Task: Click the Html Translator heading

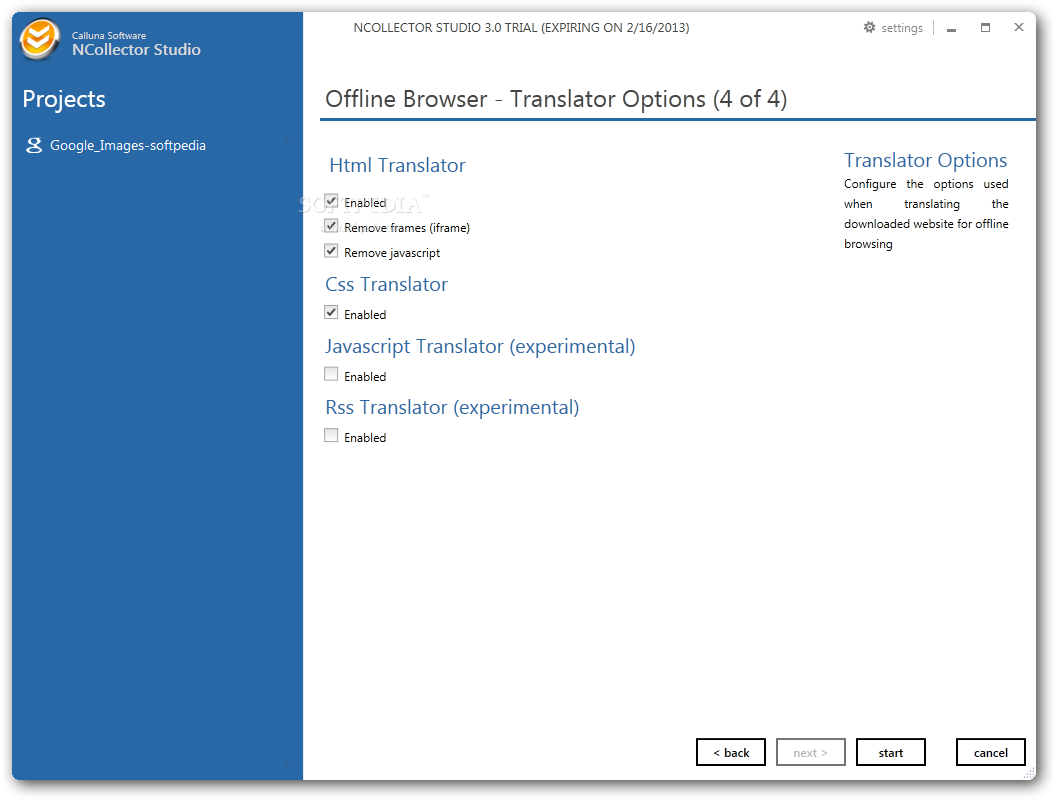Action: point(397,166)
